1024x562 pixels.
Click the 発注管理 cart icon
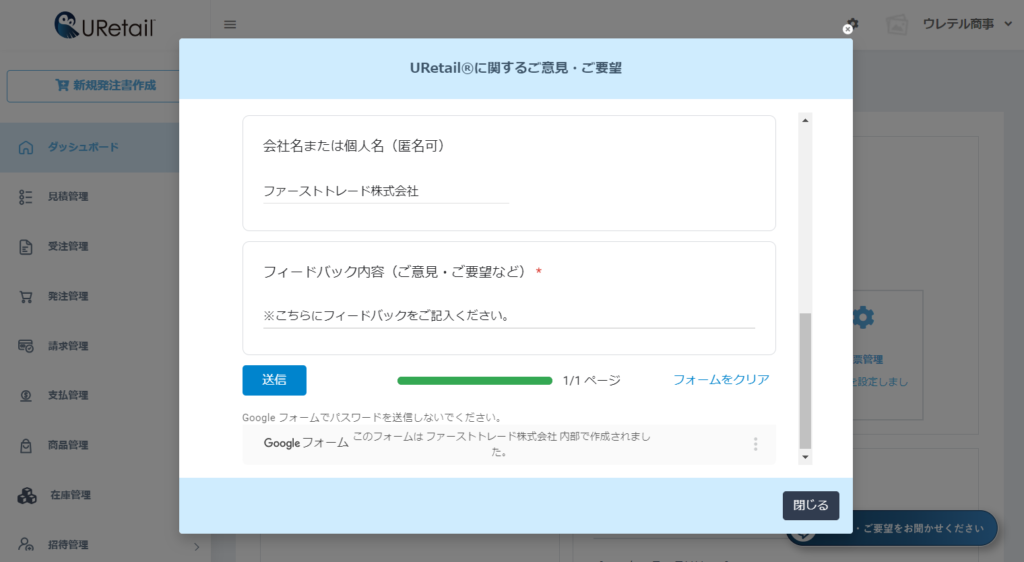[x=27, y=297]
